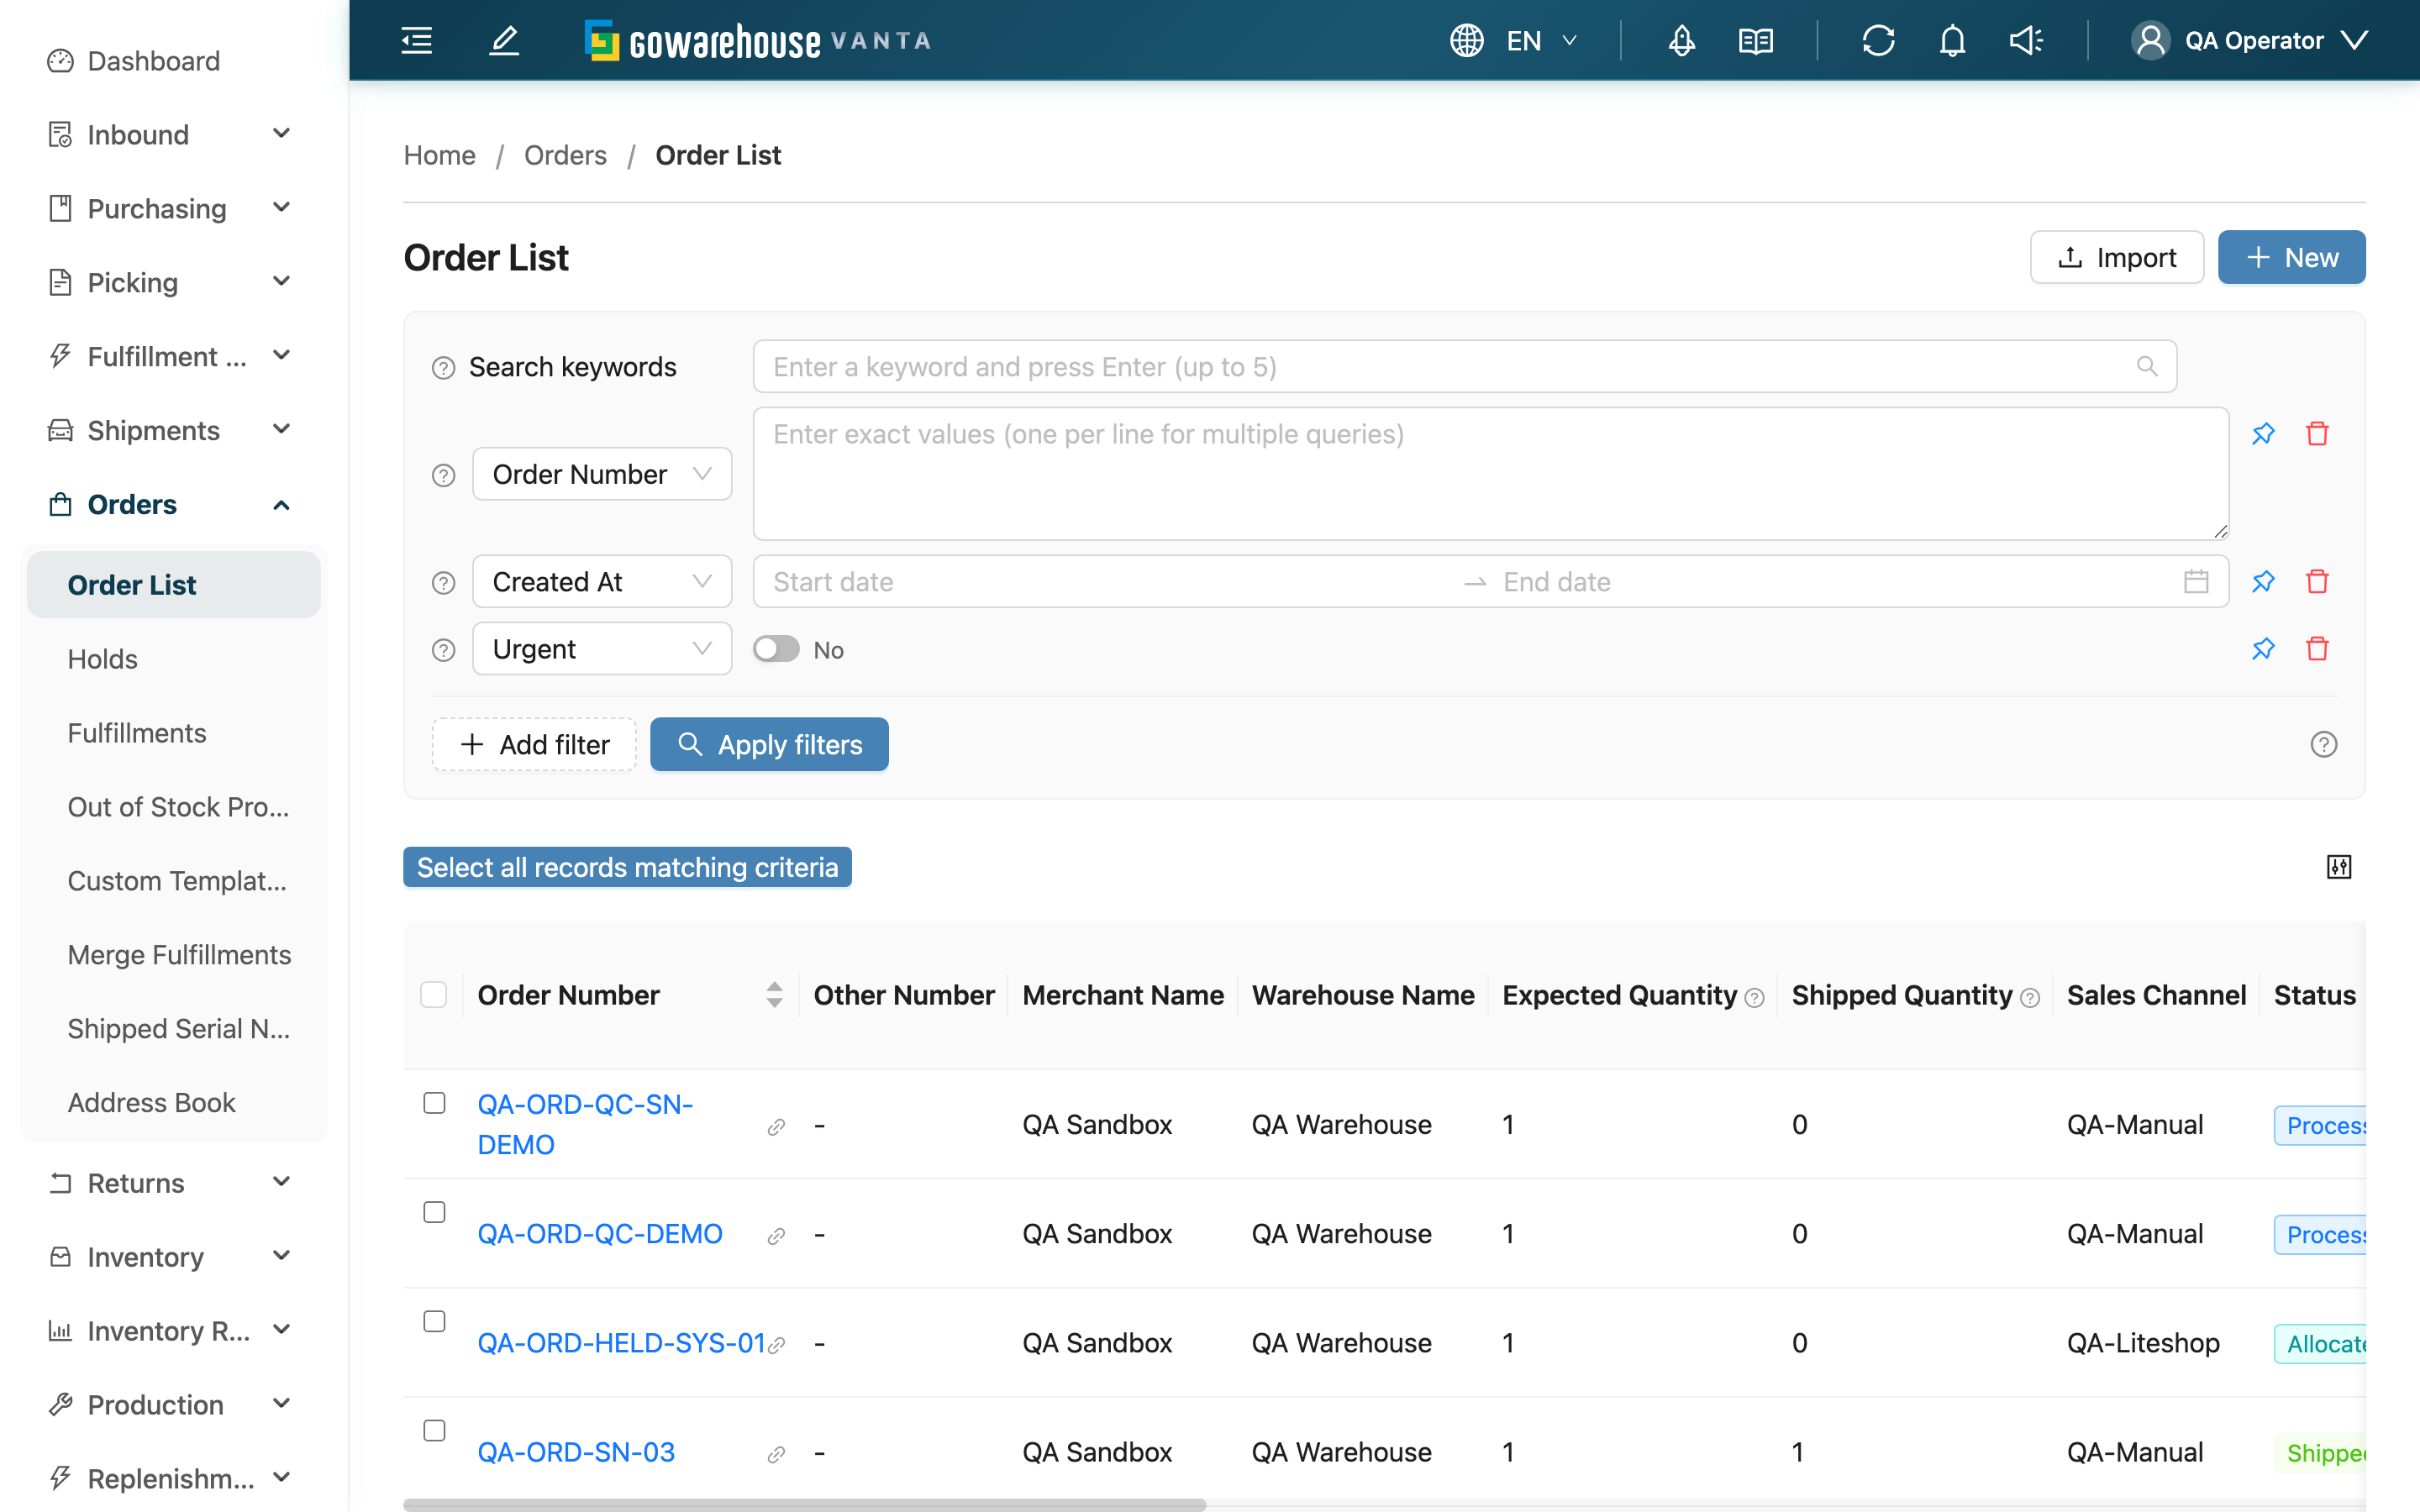Check the QA-ORD-HELD-SYS-01 row checkbox
The height and width of the screenshot is (1512, 2420).
[434, 1321]
